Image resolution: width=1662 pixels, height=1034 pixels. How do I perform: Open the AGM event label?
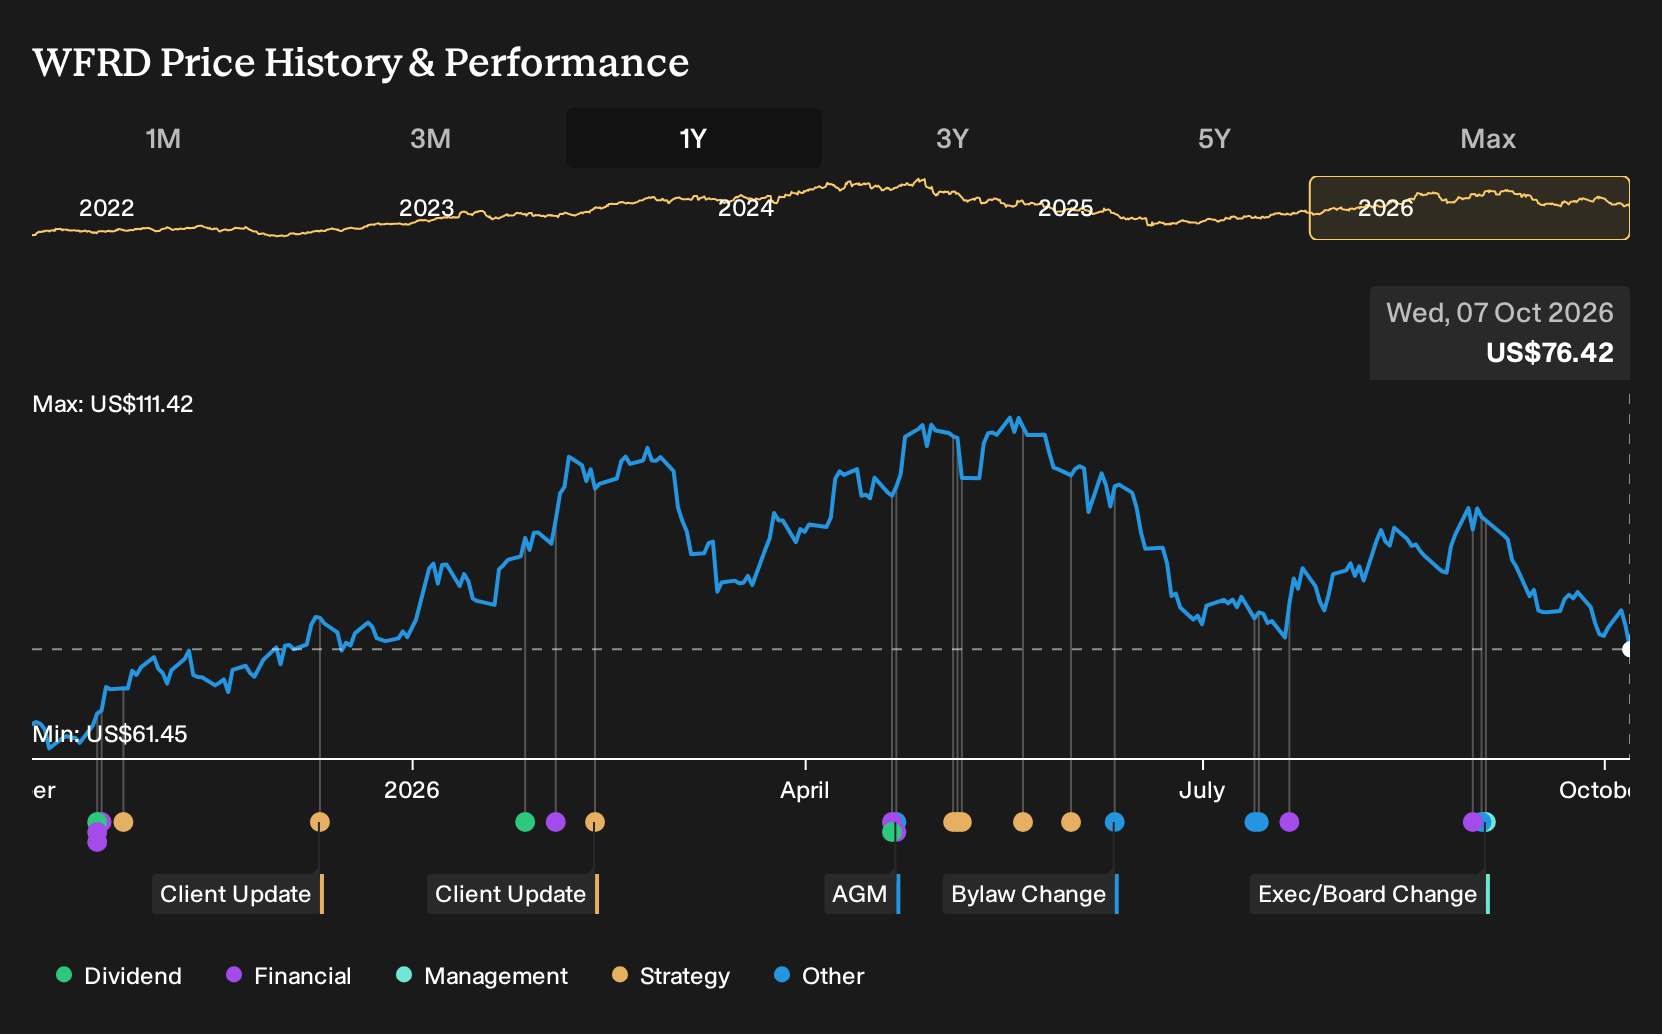(x=862, y=894)
